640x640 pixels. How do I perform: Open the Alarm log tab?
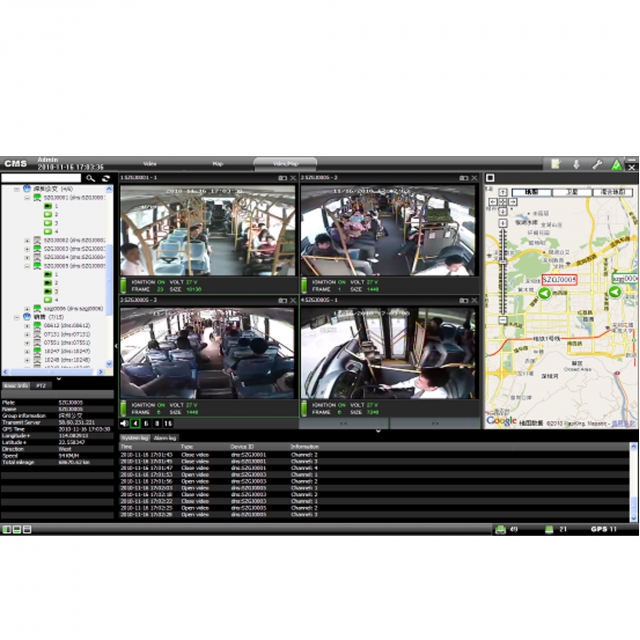[x=165, y=437]
